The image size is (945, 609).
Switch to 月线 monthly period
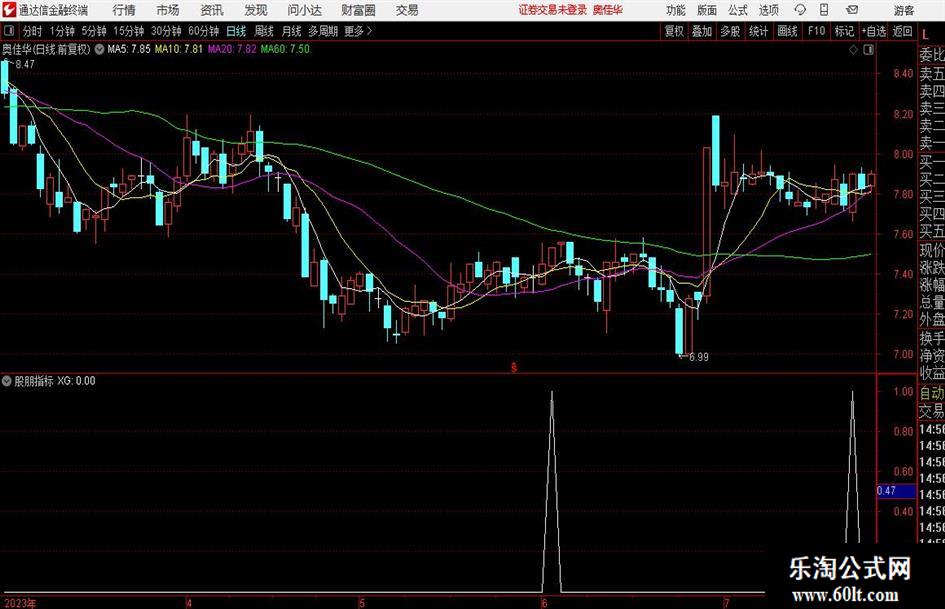coord(291,31)
